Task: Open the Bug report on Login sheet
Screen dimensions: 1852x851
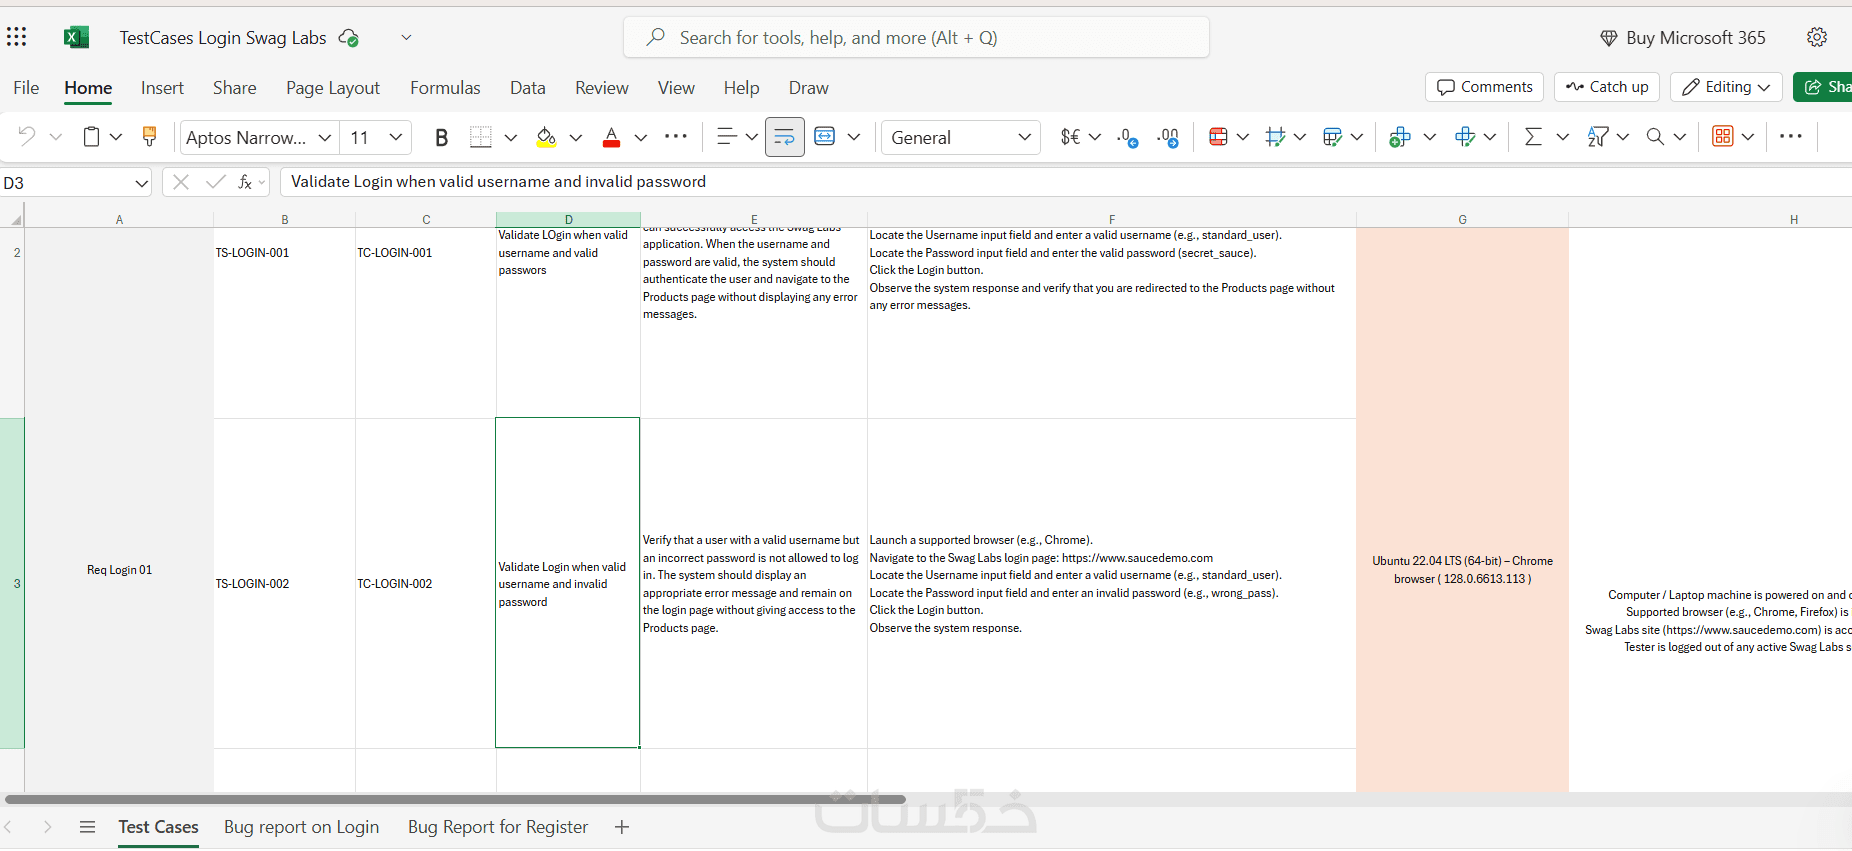Action: coord(301,827)
